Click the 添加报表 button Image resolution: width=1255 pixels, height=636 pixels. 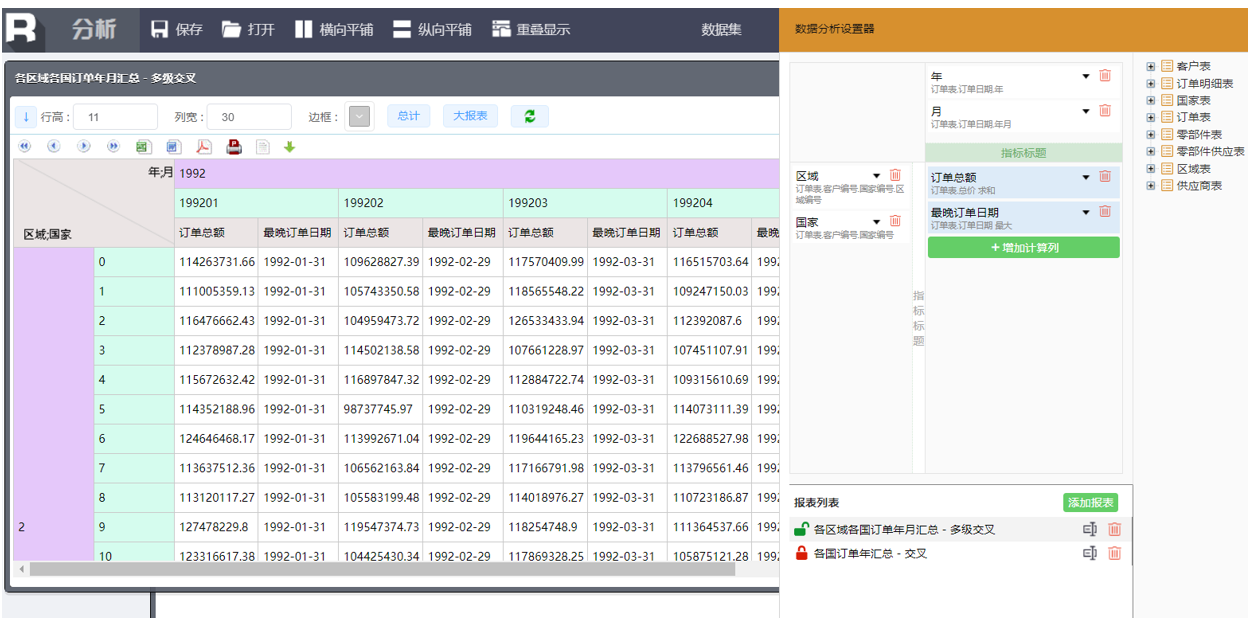point(1090,503)
